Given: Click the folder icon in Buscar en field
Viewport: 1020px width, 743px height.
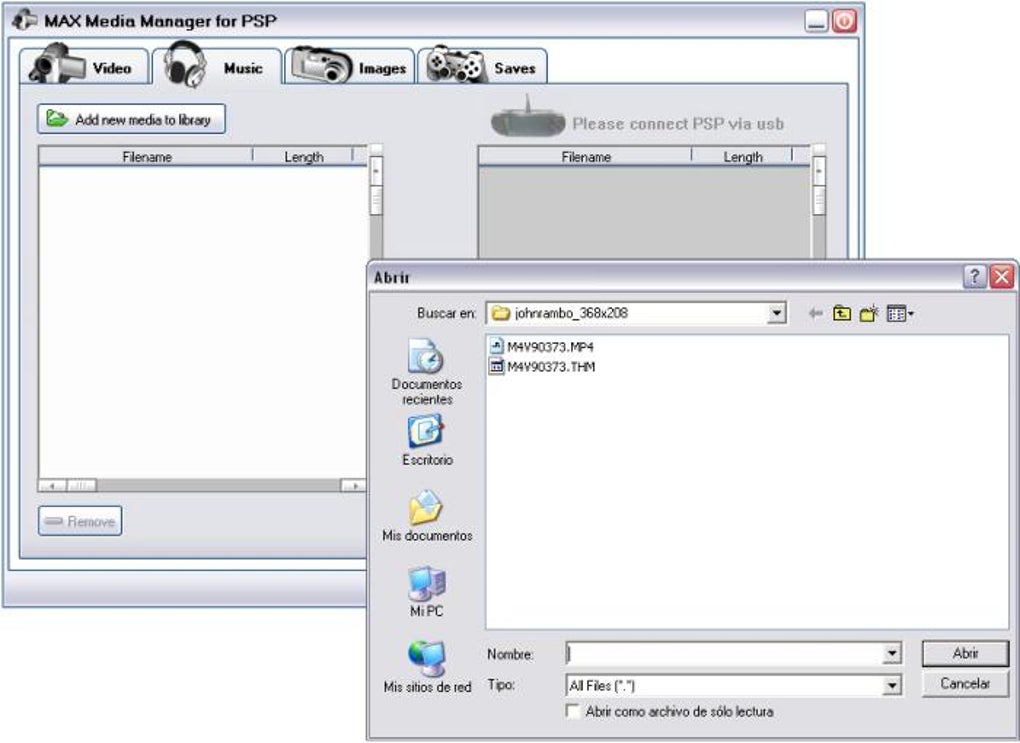Looking at the screenshot, I should point(500,314).
